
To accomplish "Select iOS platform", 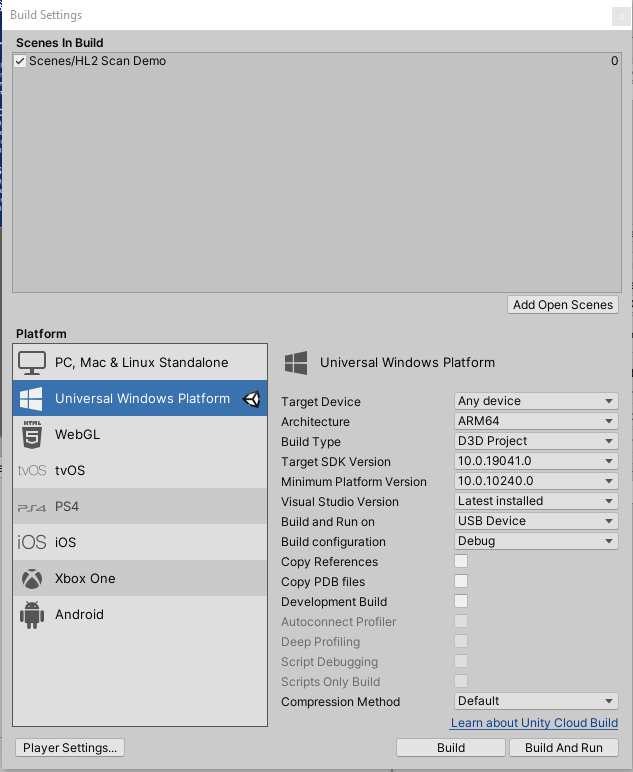I will [140, 542].
